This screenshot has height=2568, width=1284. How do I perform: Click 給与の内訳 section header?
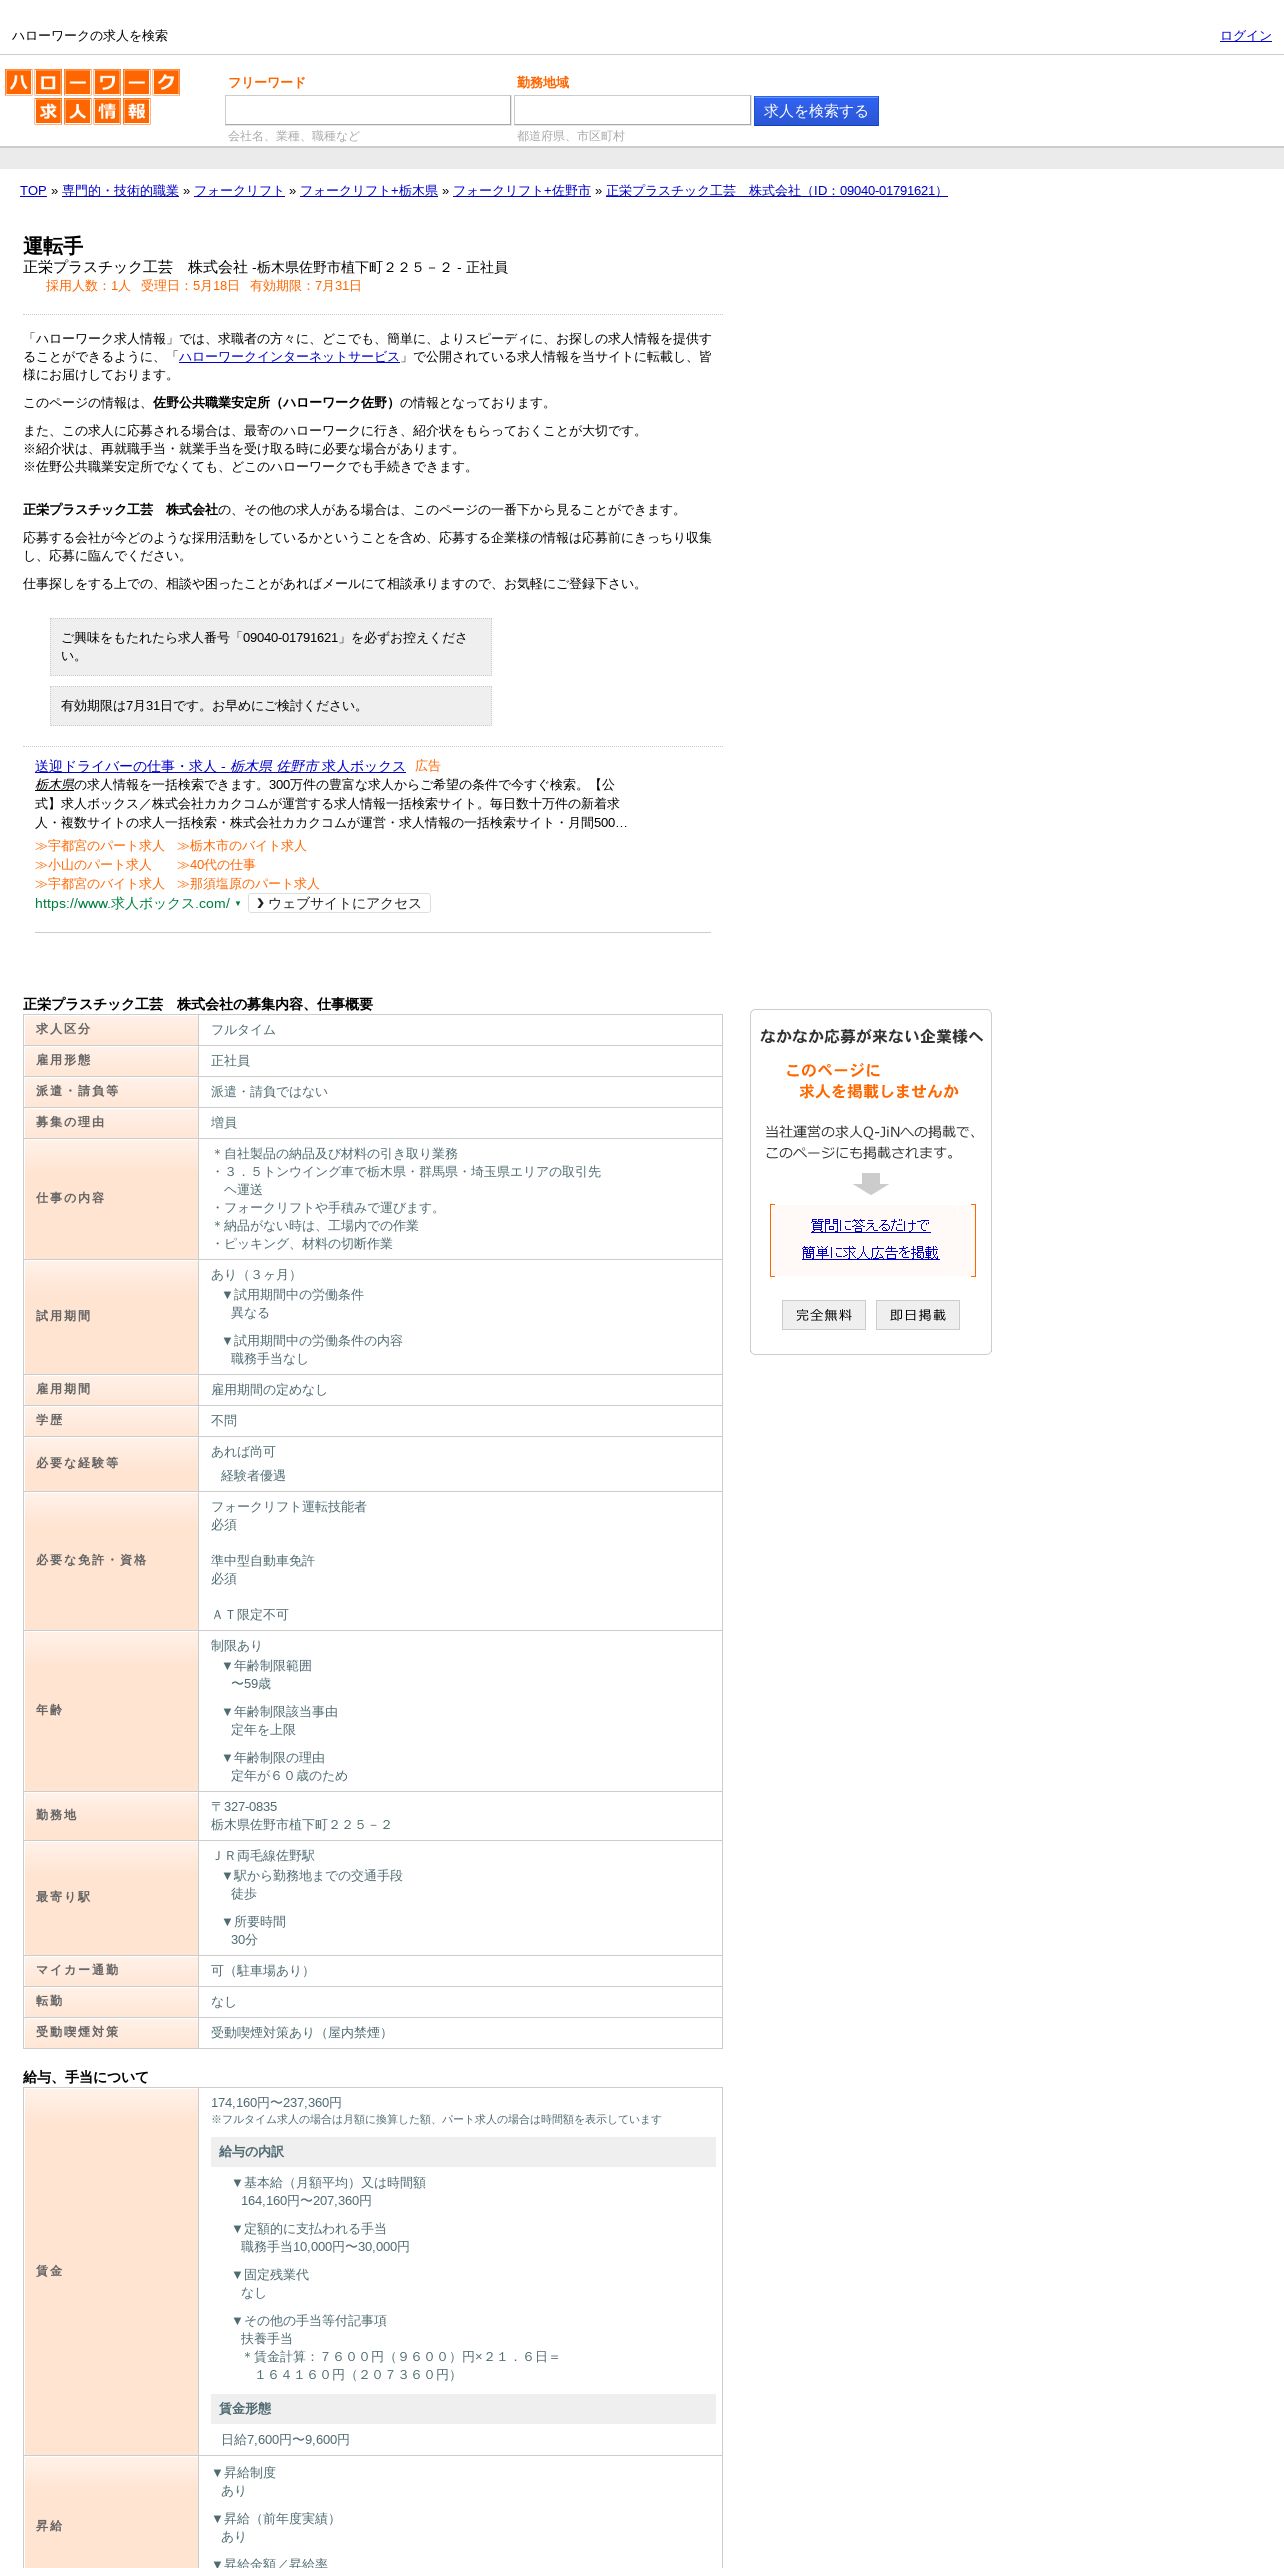click(463, 2152)
